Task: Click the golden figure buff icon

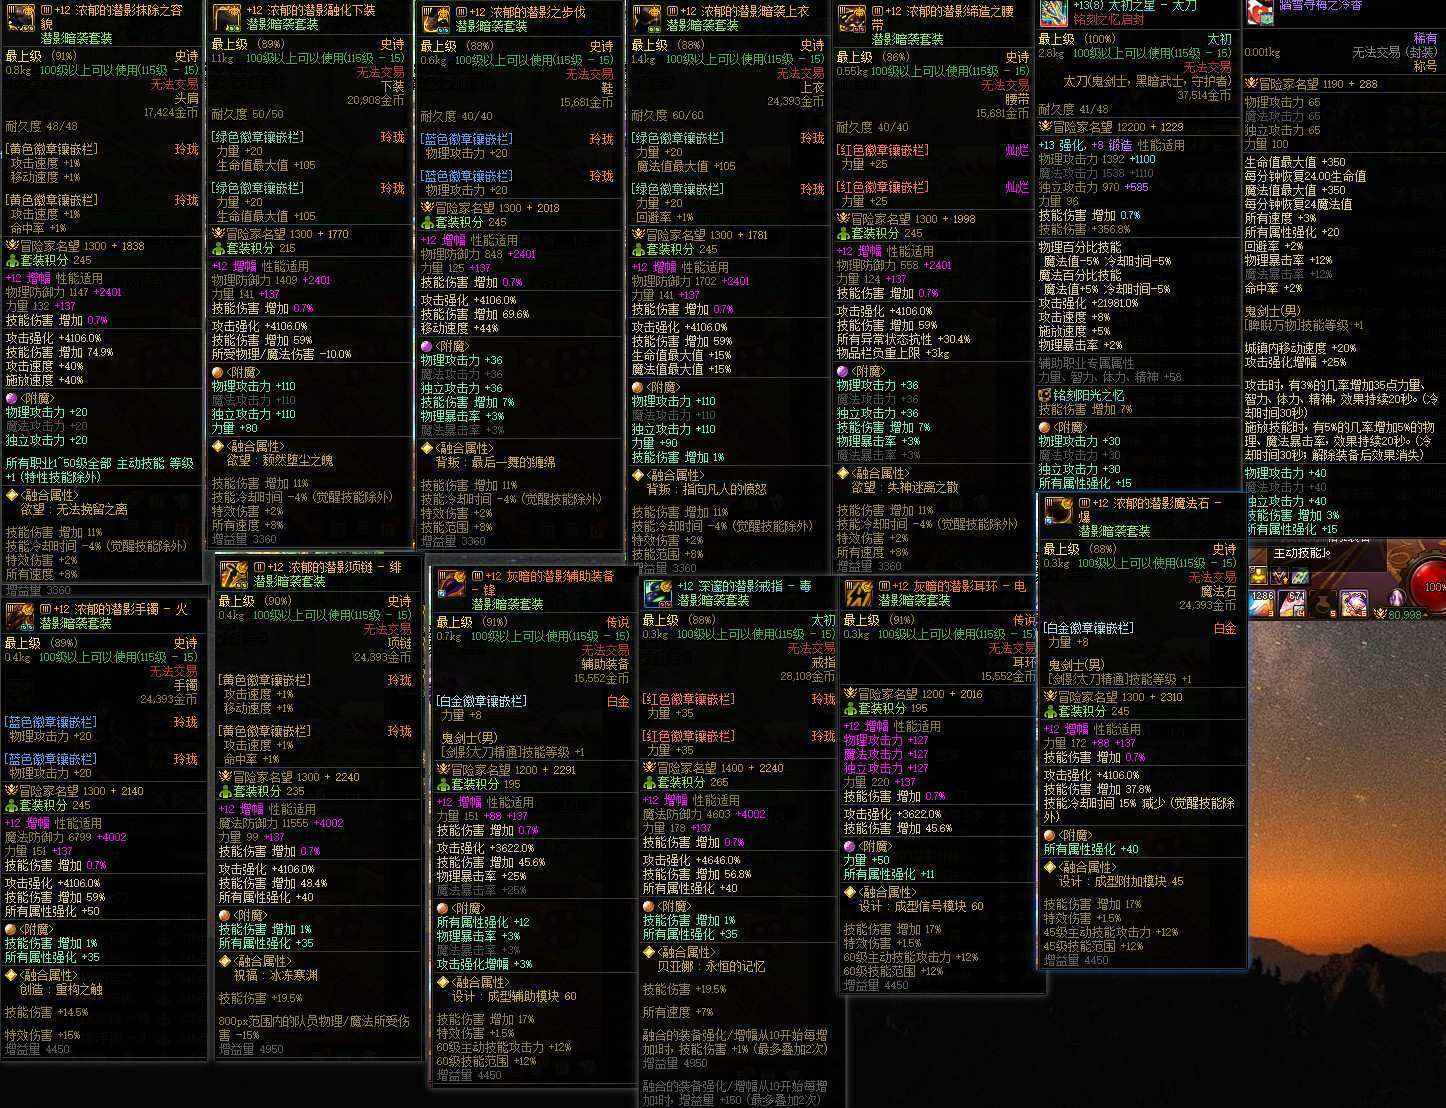Action: coord(1258,575)
